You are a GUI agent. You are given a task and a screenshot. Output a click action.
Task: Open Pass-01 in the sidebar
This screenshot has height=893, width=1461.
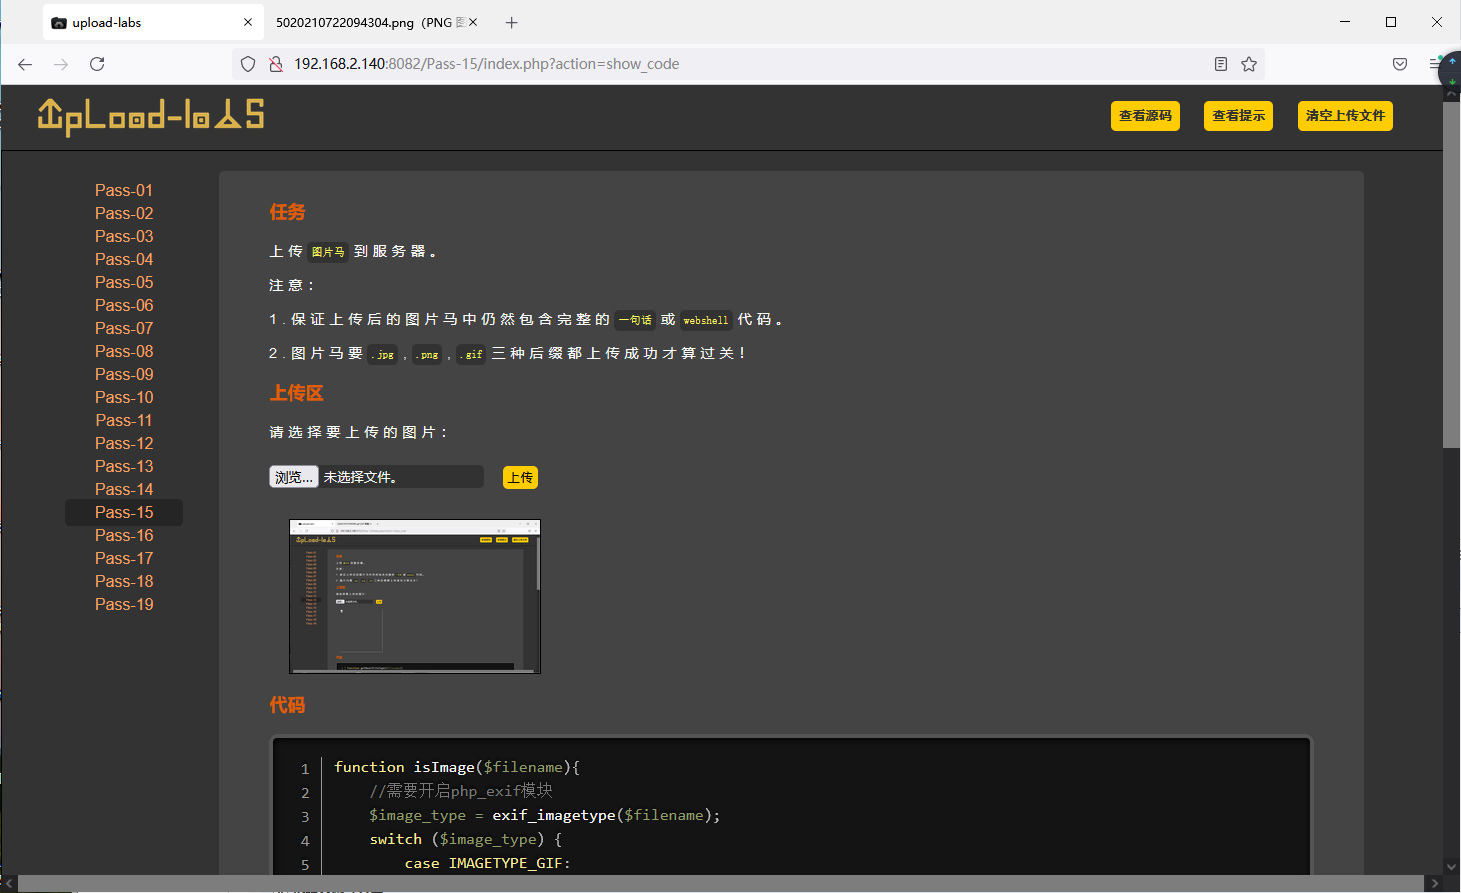124,190
